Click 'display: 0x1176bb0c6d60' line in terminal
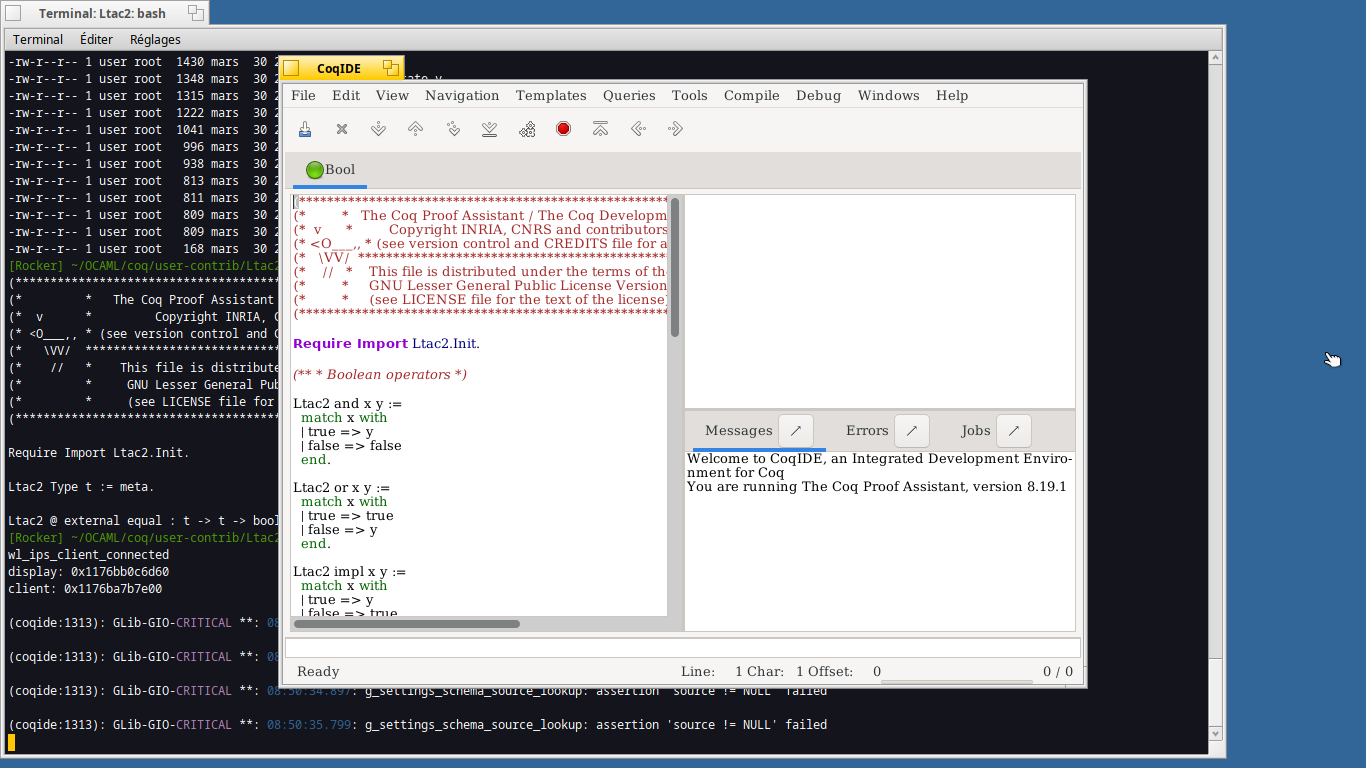This screenshot has height=768, width=1366. [x=88, y=572]
